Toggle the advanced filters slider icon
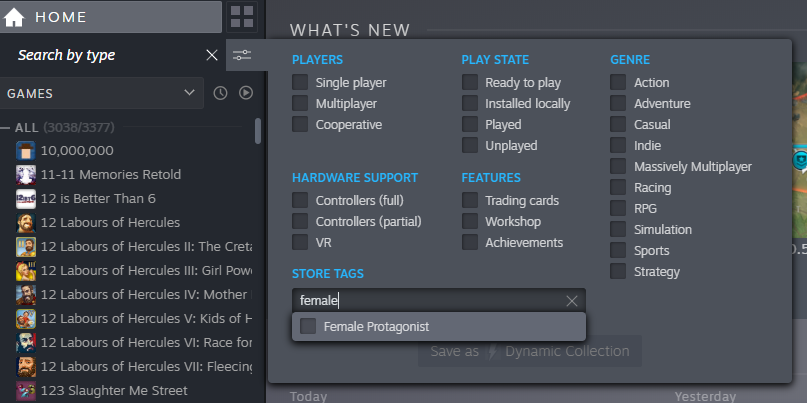Screen dimensions: 807x403 (x=242, y=55)
